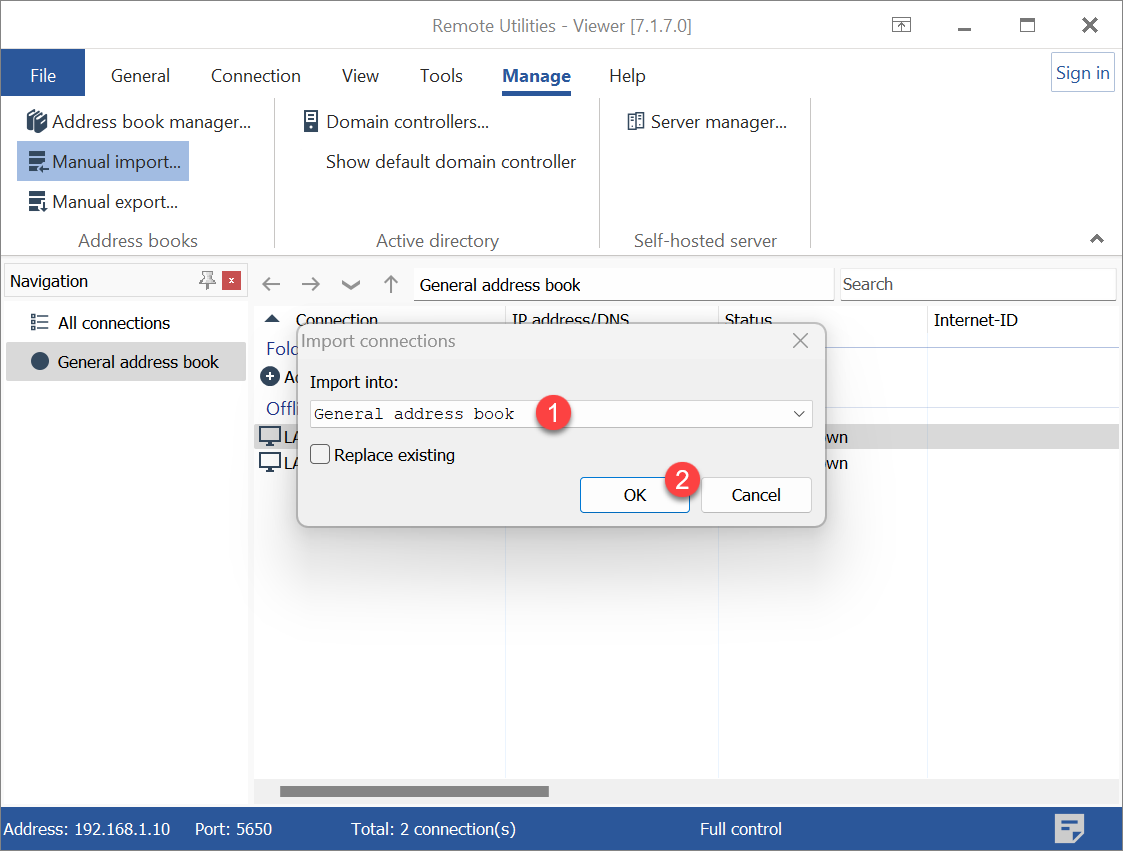
Task: Select All connections in Navigation
Action: pos(114,323)
